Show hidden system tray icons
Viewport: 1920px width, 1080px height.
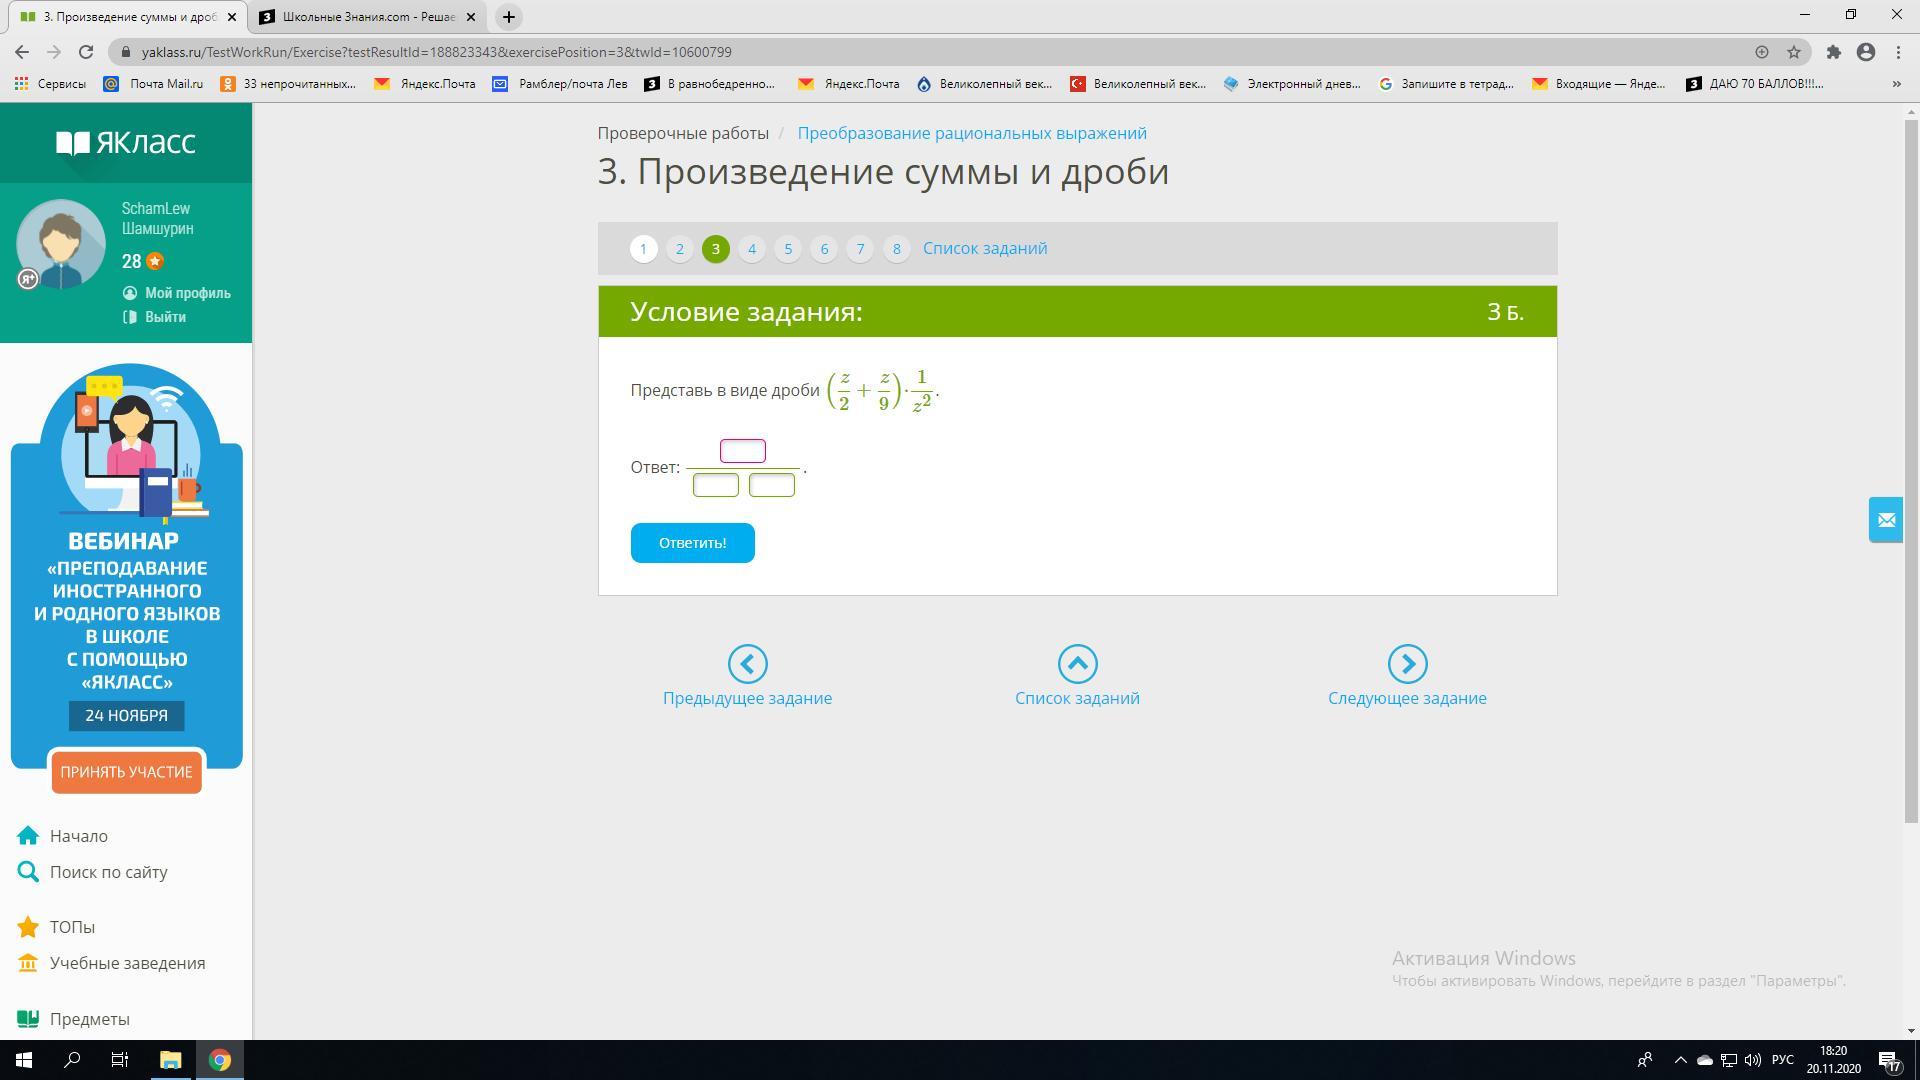pyautogui.click(x=1680, y=1060)
